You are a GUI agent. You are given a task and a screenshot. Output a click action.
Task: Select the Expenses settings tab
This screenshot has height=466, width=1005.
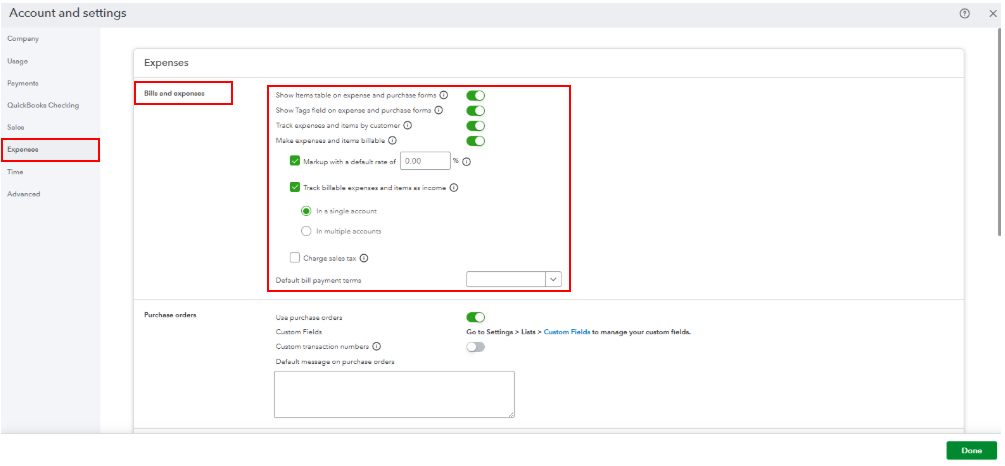50,149
